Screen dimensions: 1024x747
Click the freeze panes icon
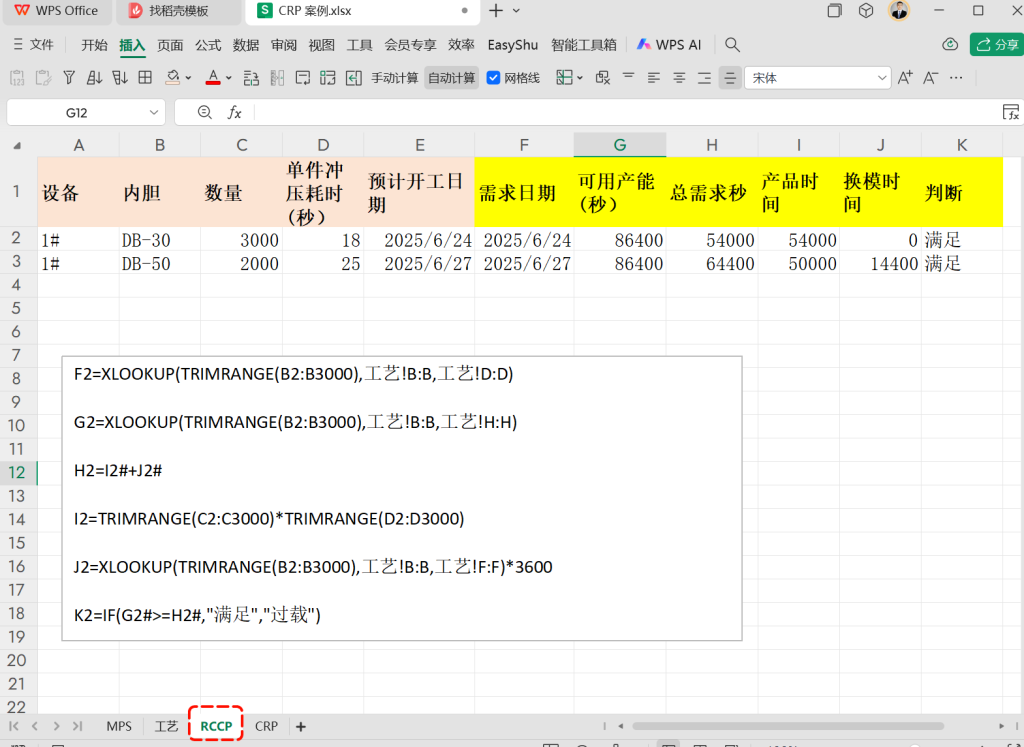pyautogui.click(x=564, y=78)
